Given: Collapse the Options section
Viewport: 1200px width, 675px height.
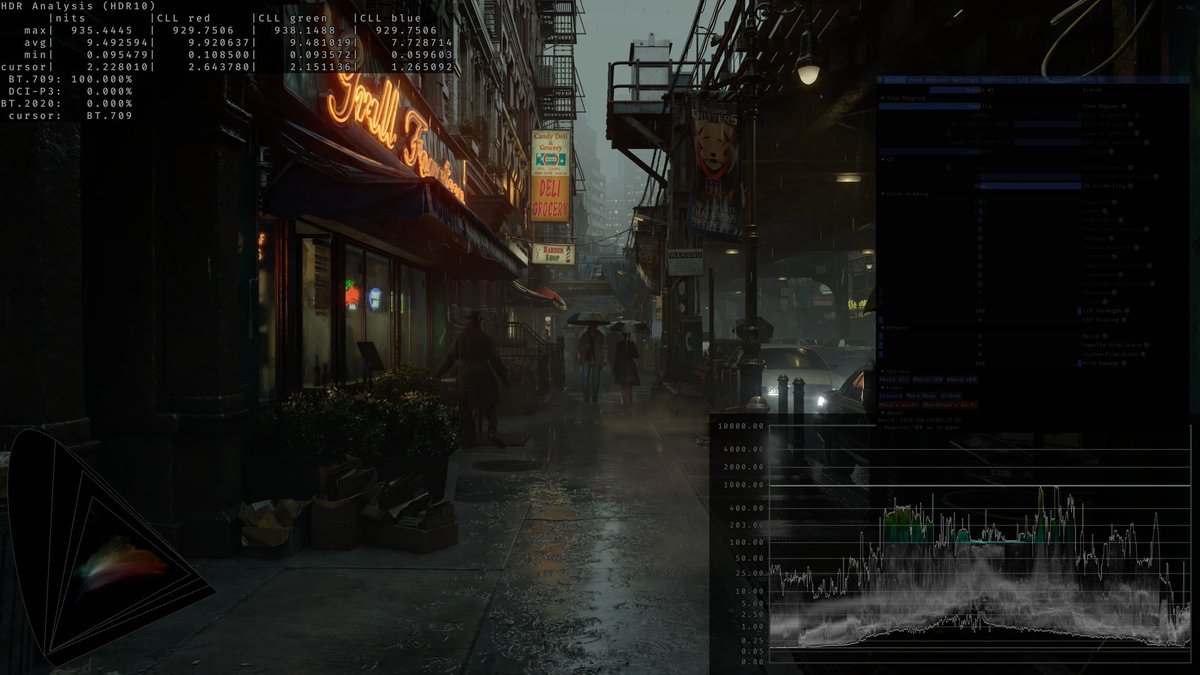Looking at the screenshot, I should 883,371.
